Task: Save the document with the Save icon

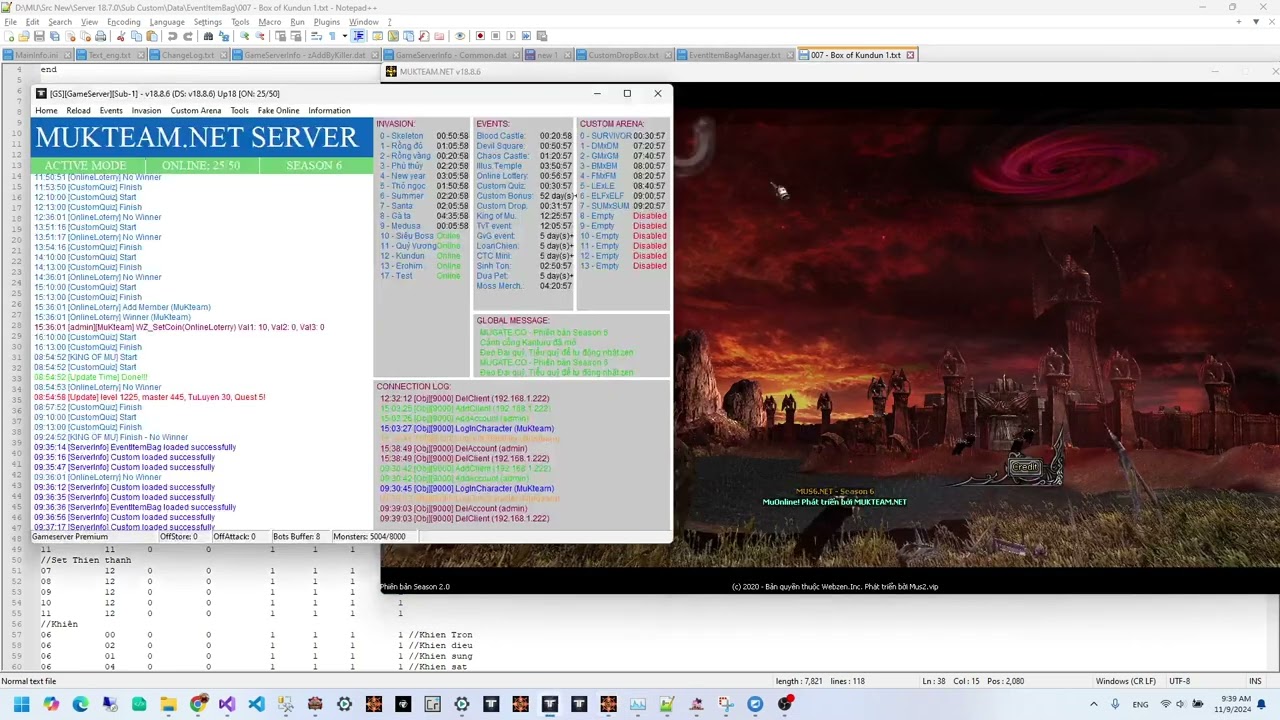Action: pyautogui.click(x=38, y=36)
